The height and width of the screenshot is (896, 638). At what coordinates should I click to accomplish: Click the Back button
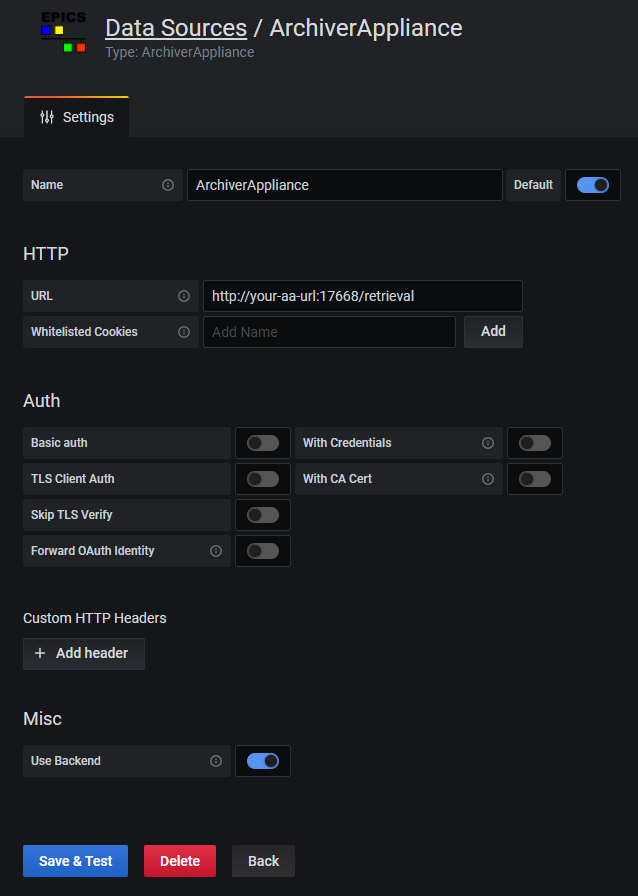point(264,861)
